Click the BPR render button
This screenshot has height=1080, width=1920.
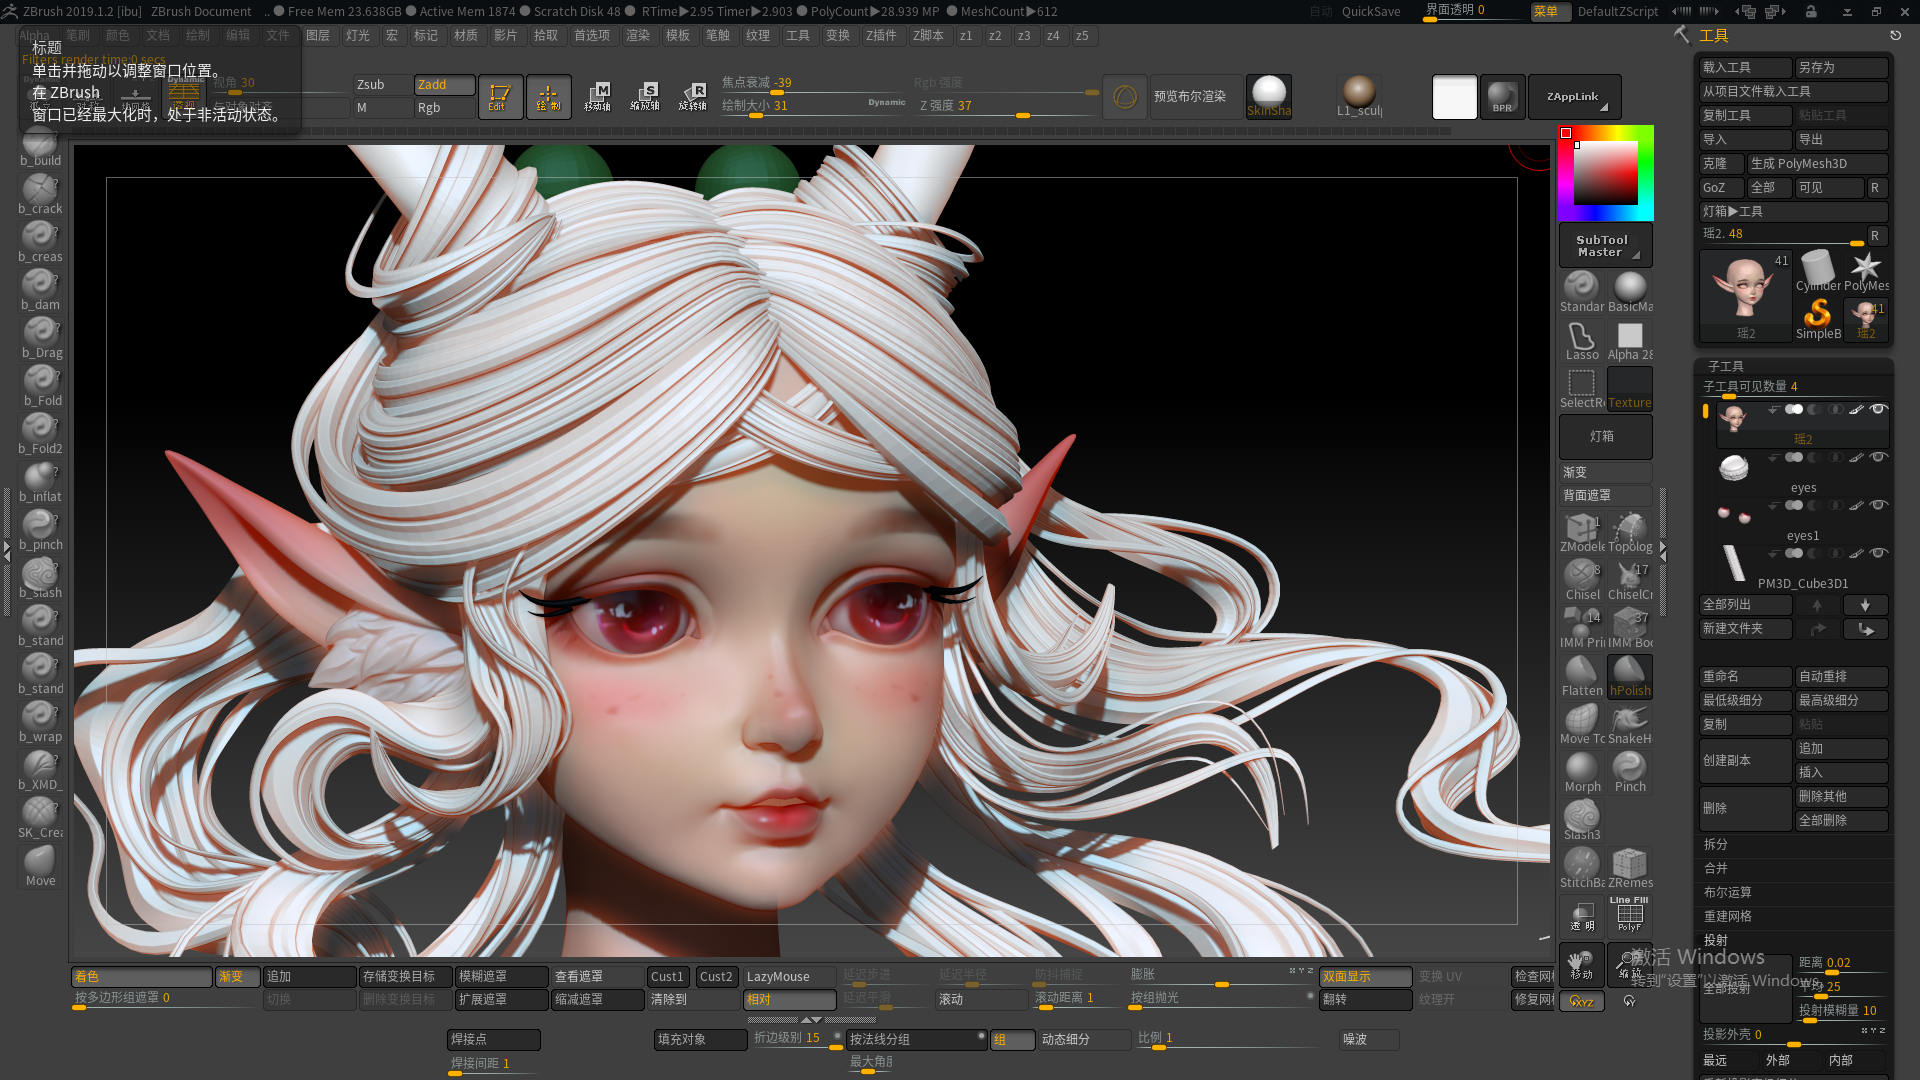point(1502,97)
